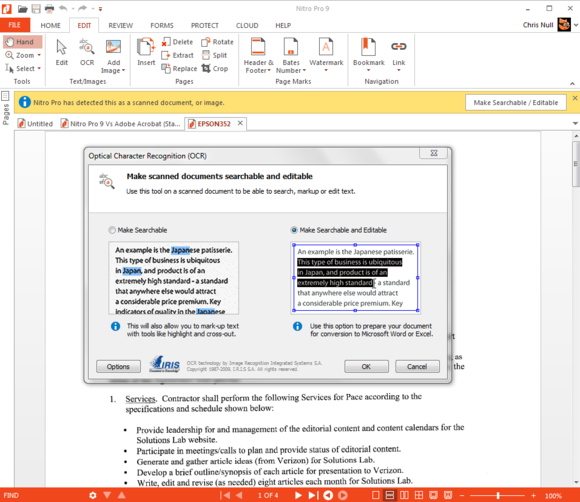Open Bates Number dropdown arrow

point(304,70)
